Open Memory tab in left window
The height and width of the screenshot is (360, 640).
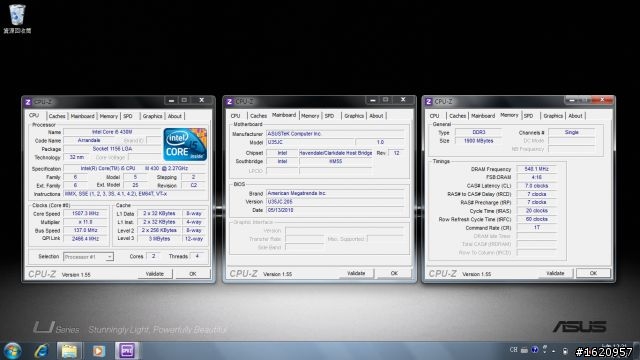(109, 116)
